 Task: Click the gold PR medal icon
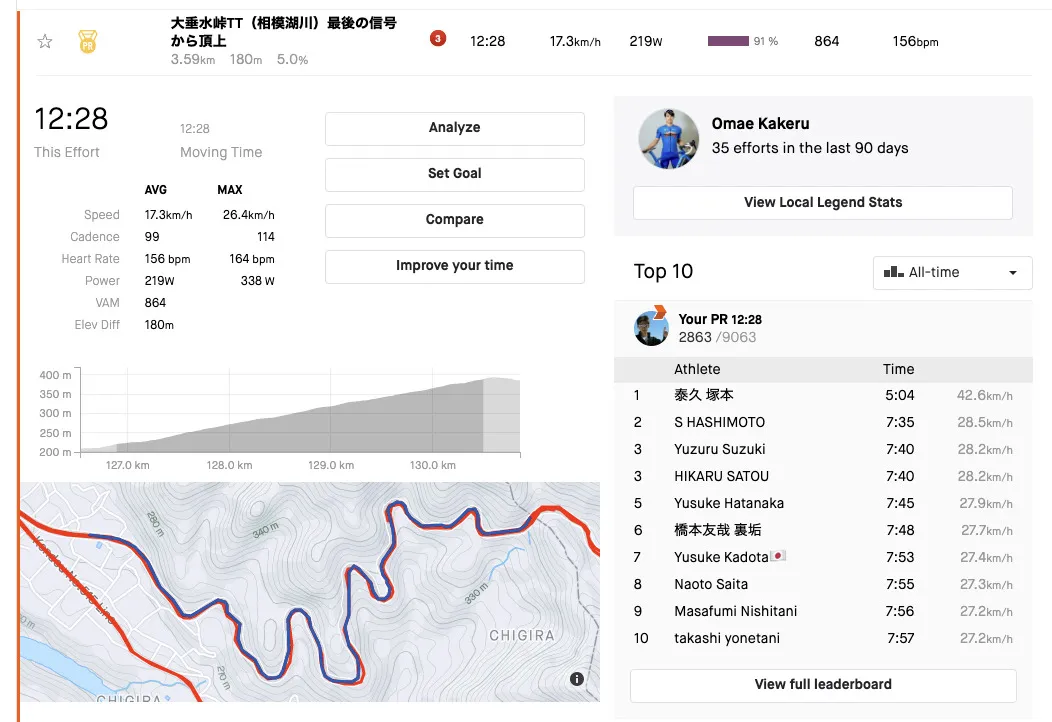[x=87, y=41]
